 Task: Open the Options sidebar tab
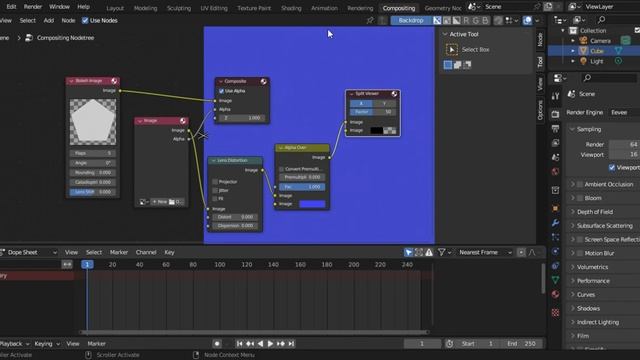540,110
